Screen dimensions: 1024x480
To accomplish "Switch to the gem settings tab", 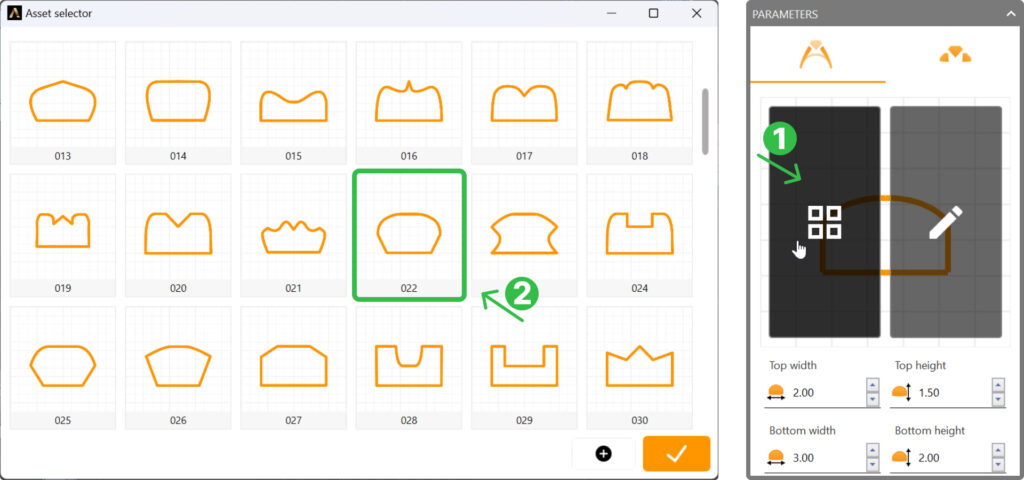I will [954, 56].
